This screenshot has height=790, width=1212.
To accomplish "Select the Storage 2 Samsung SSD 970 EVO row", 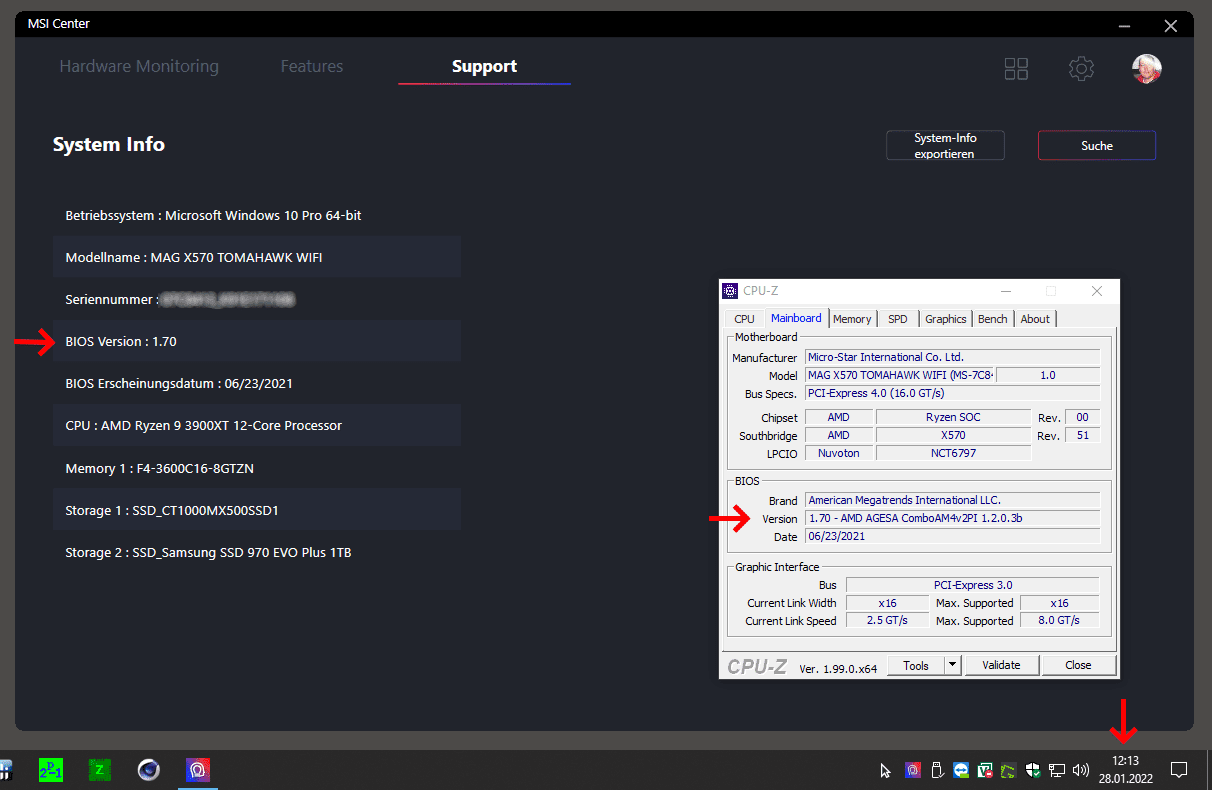I will click(257, 552).
